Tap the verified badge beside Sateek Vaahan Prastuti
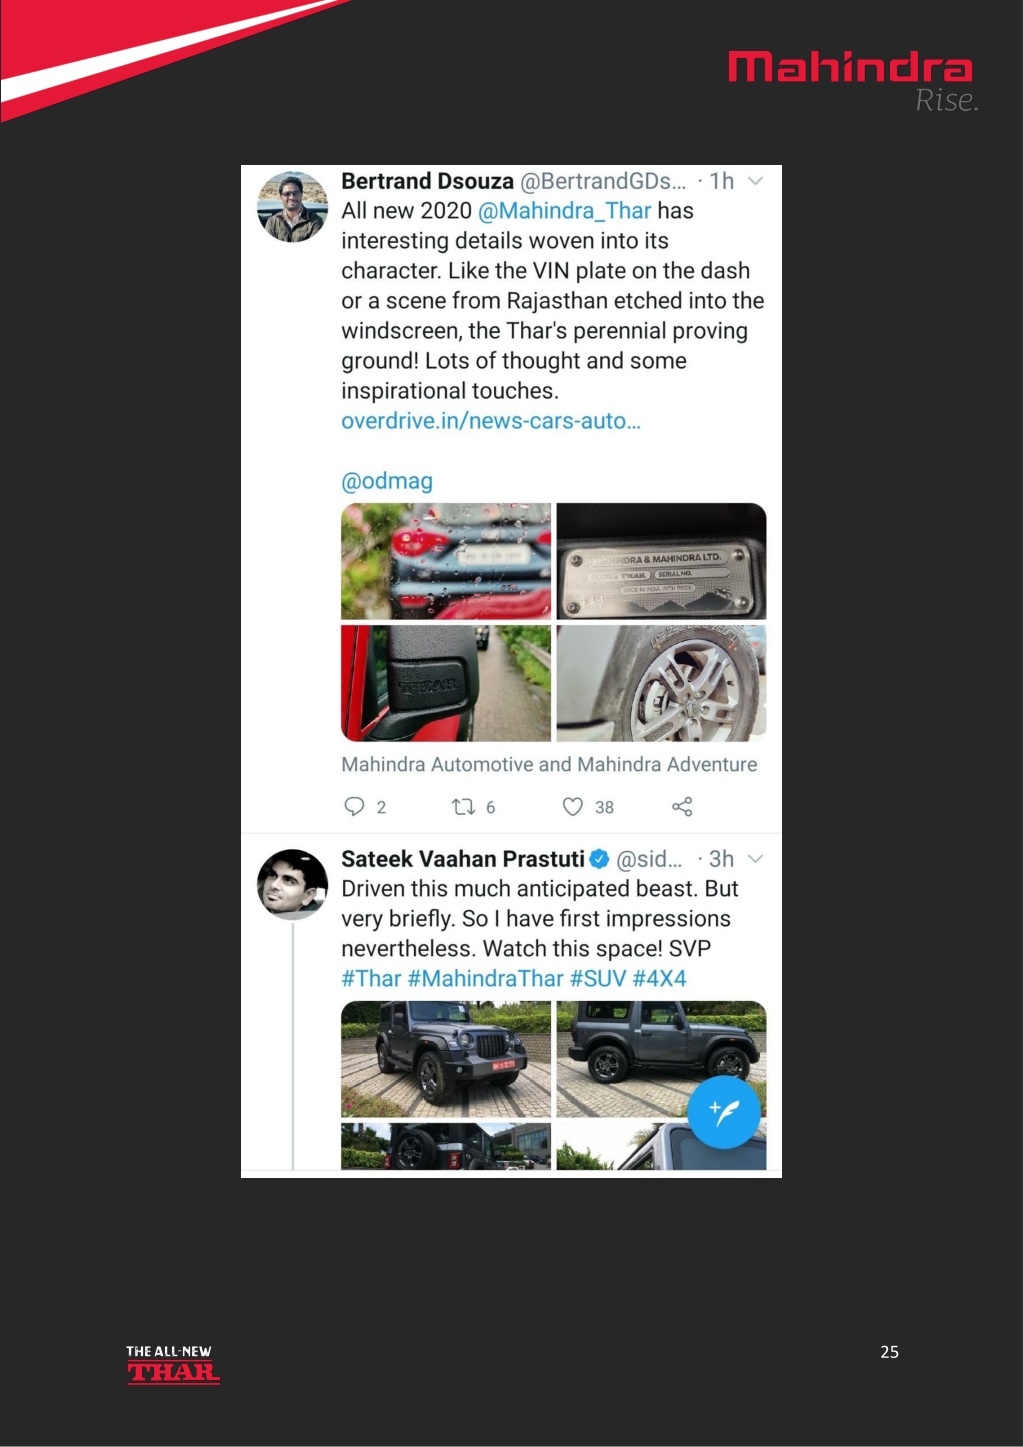The width and height of the screenshot is (1023, 1447). coord(599,859)
